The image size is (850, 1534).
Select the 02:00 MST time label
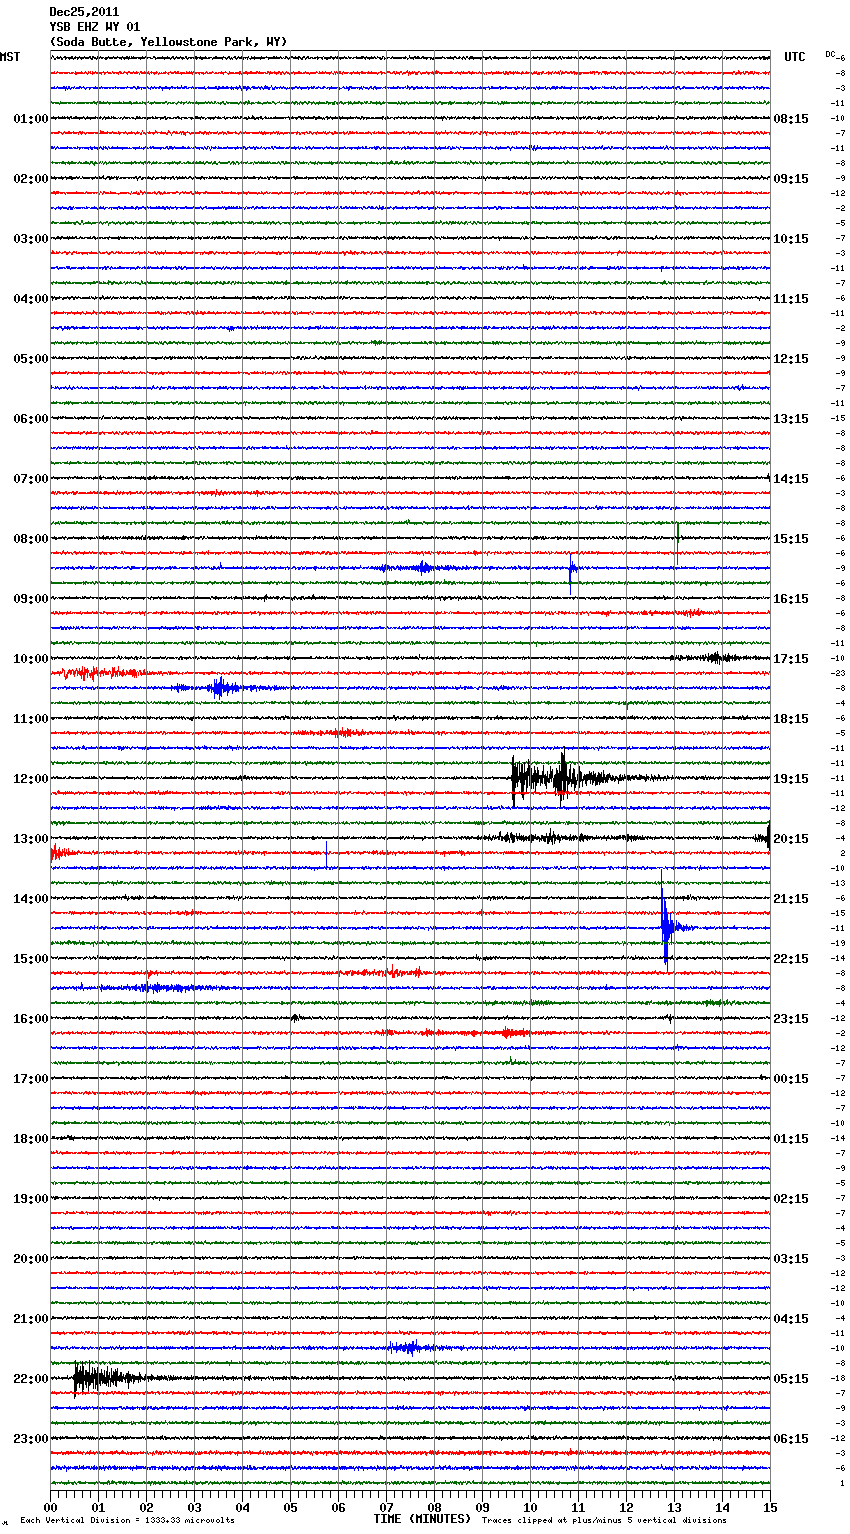(31, 179)
